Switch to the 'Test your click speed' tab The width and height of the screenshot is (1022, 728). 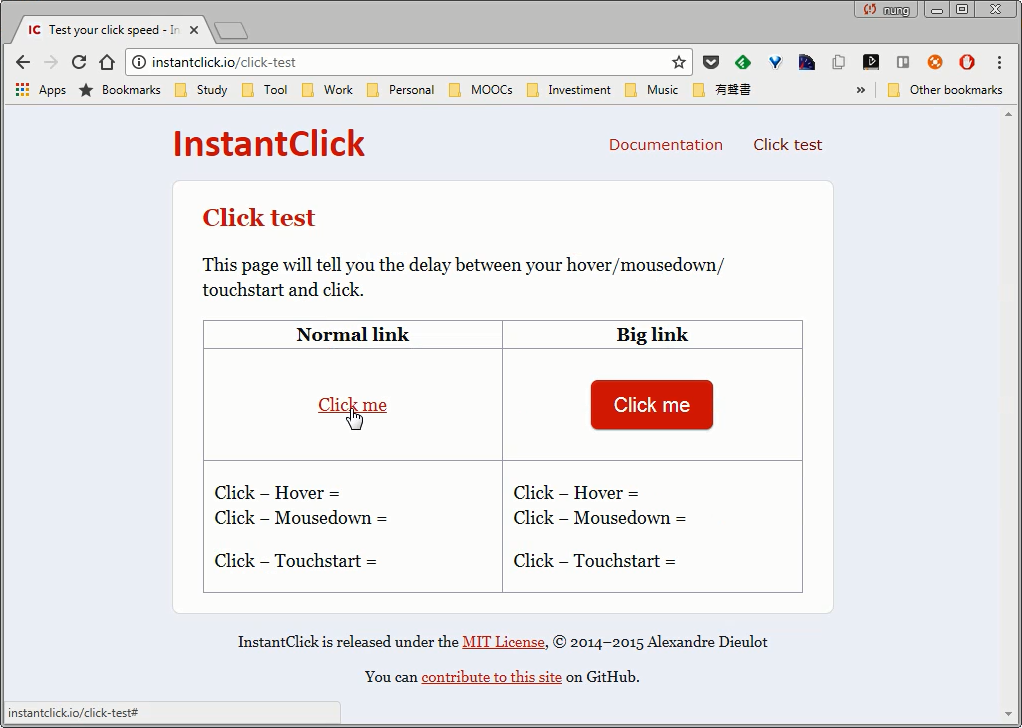click(x=113, y=30)
